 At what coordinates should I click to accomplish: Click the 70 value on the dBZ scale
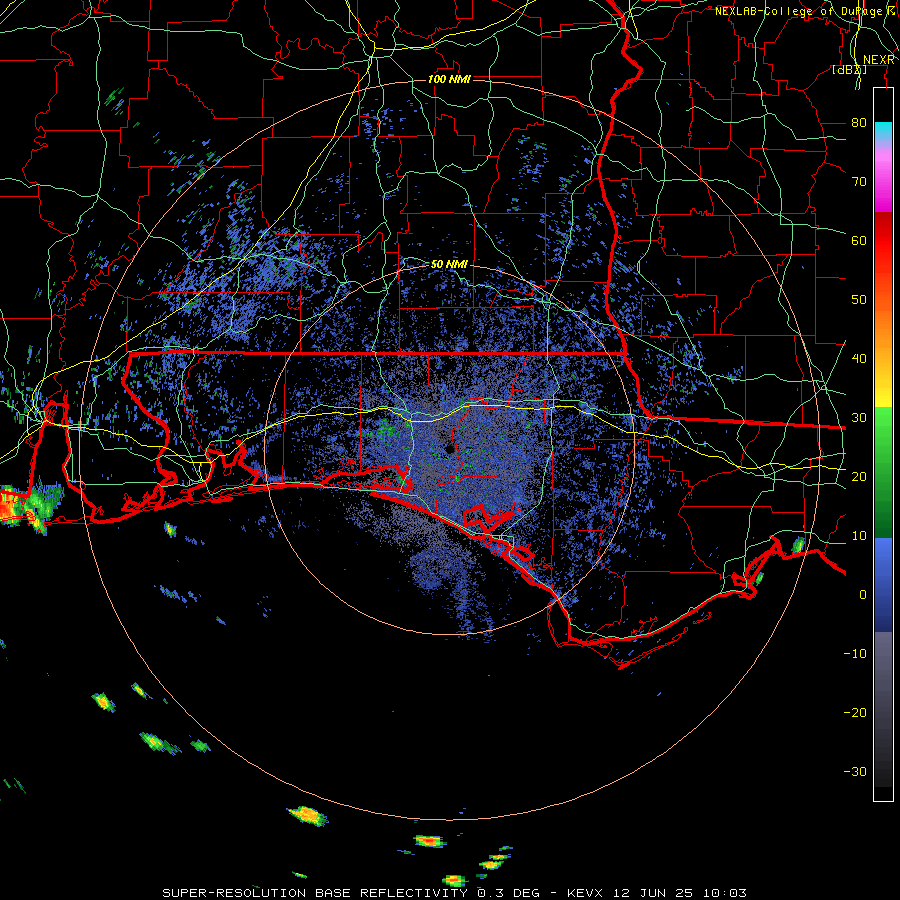(859, 181)
